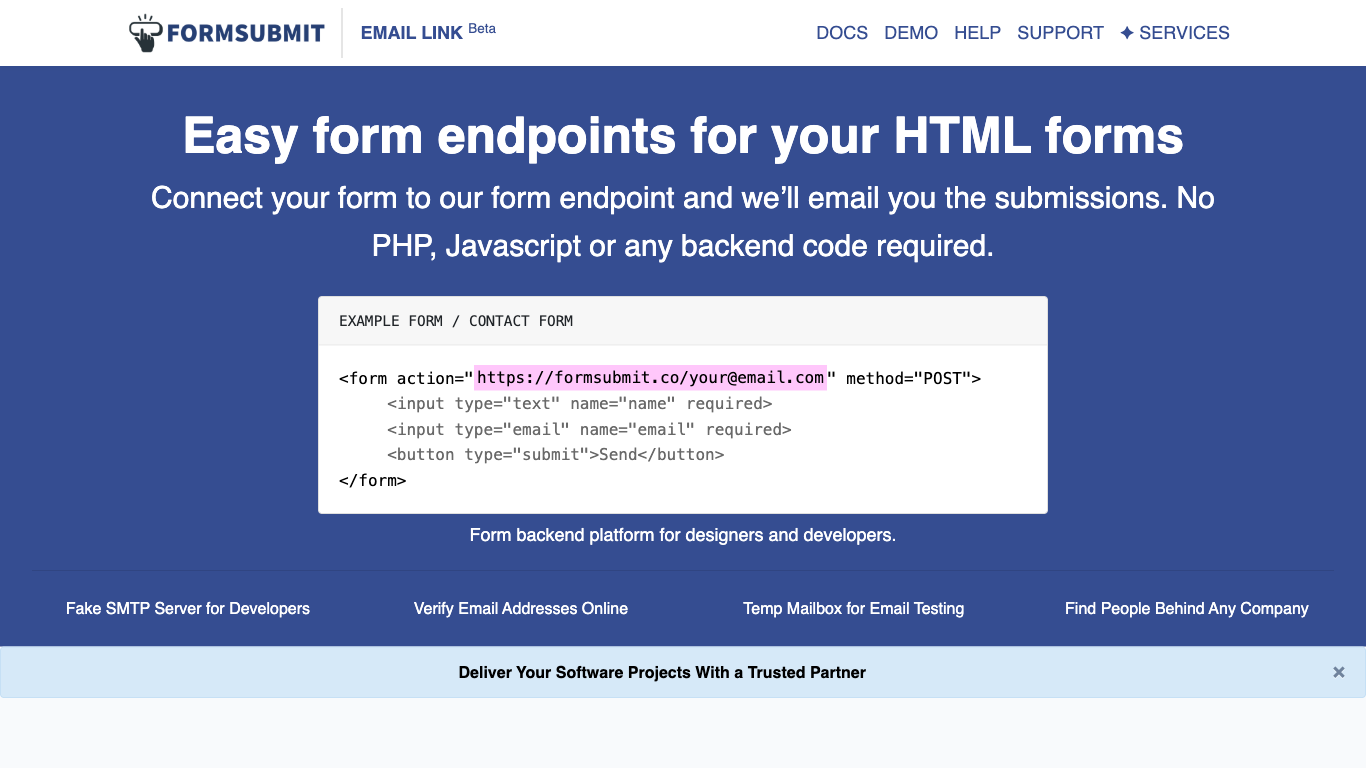Open Verify Email Addresses Online link
This screenshot has width=1366, height=768.
pos(521,608)
